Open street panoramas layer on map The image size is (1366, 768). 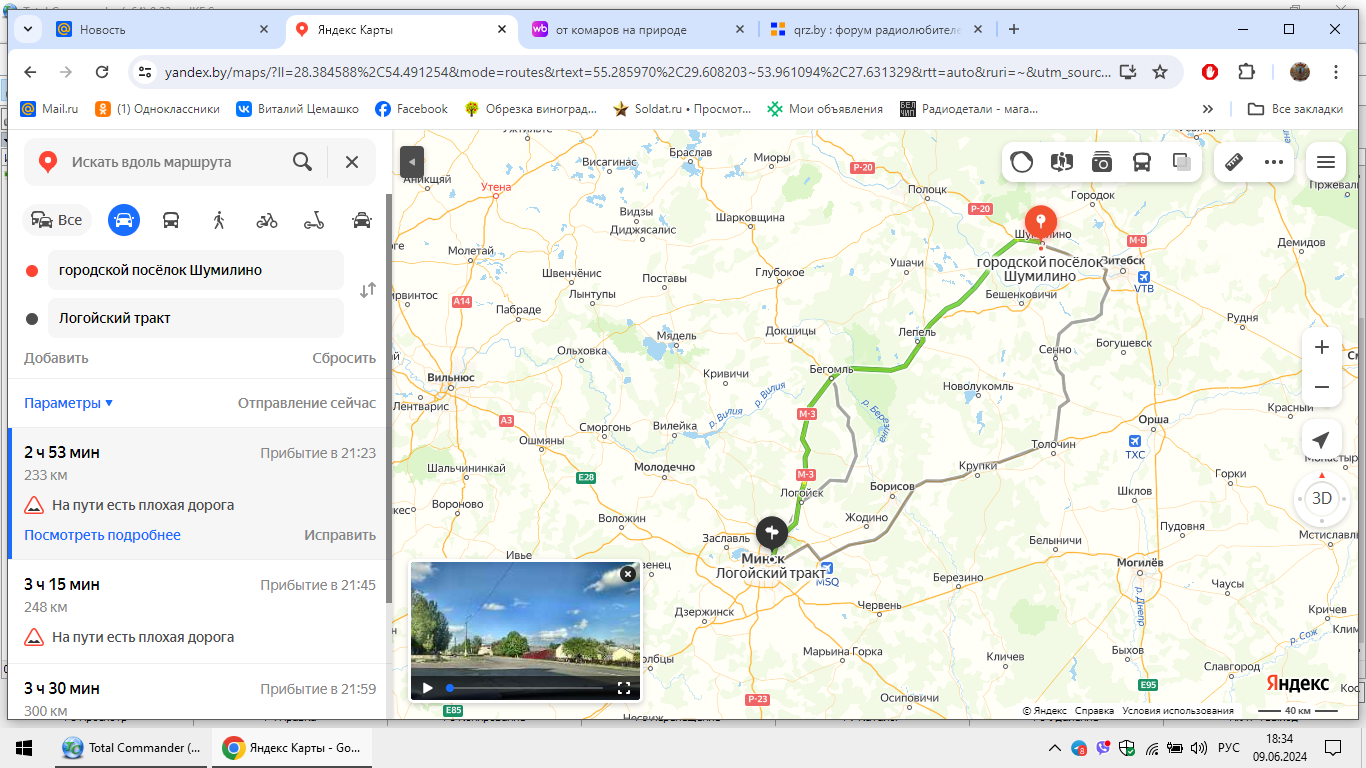1061,162
